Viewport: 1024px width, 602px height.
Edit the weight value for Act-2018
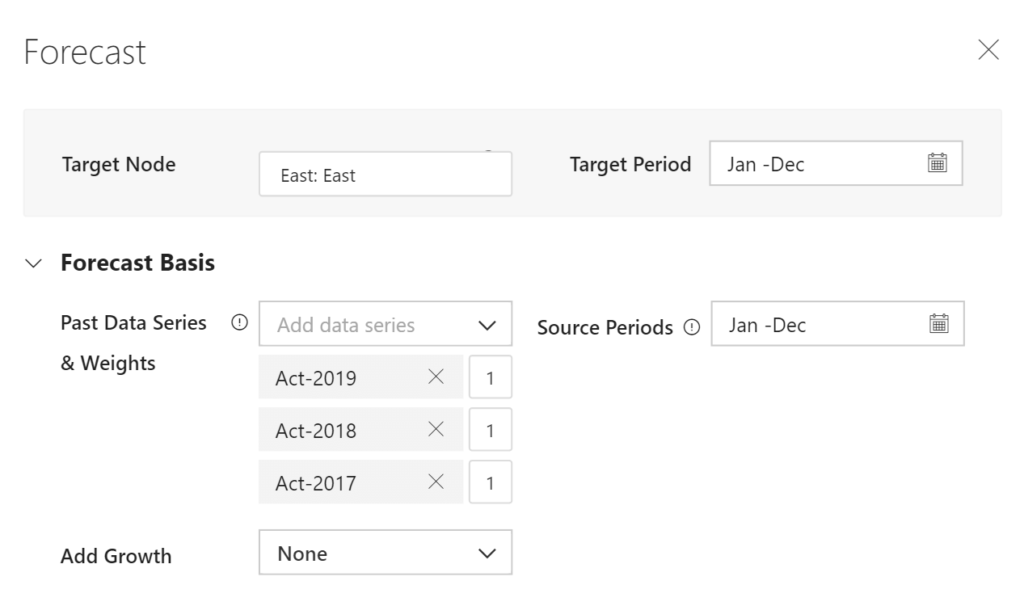tap(490, 429)
